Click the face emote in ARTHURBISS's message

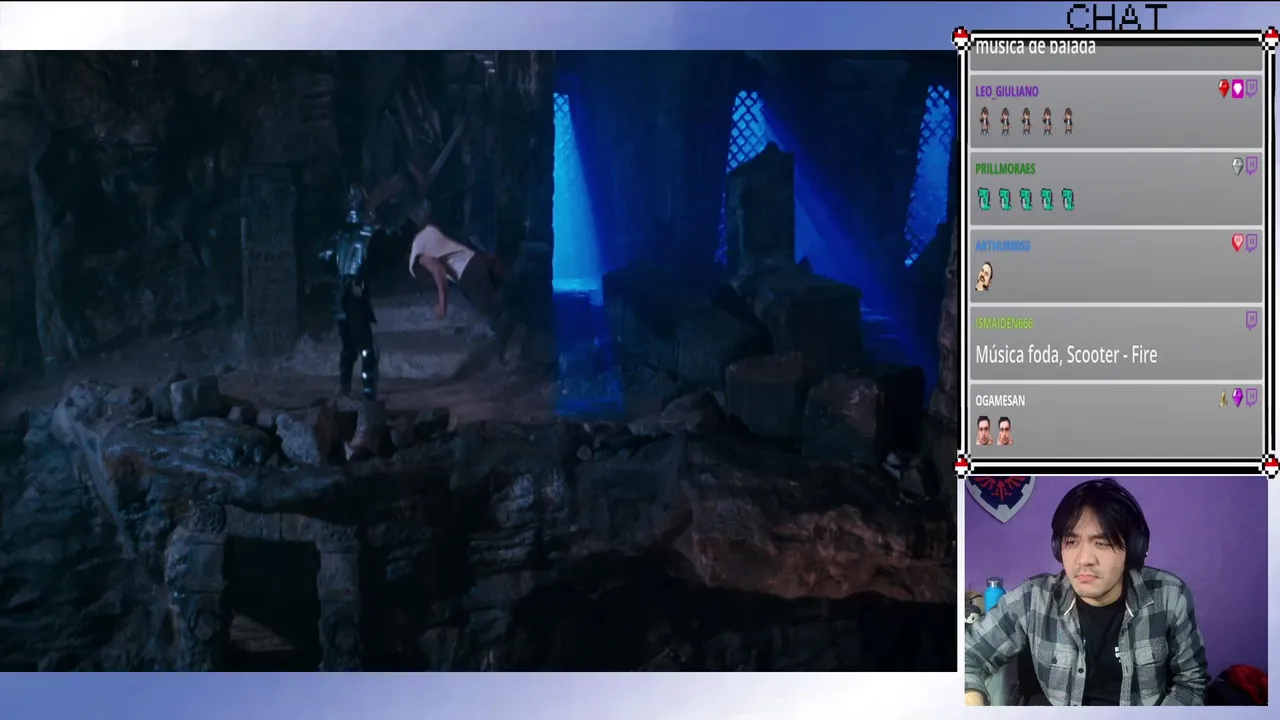point(985,276)
